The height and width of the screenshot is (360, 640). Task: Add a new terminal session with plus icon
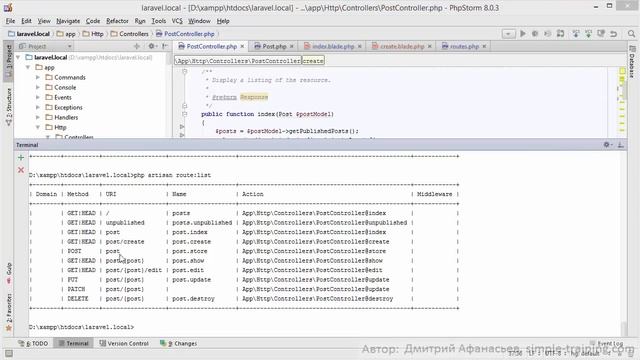[21, 158]
